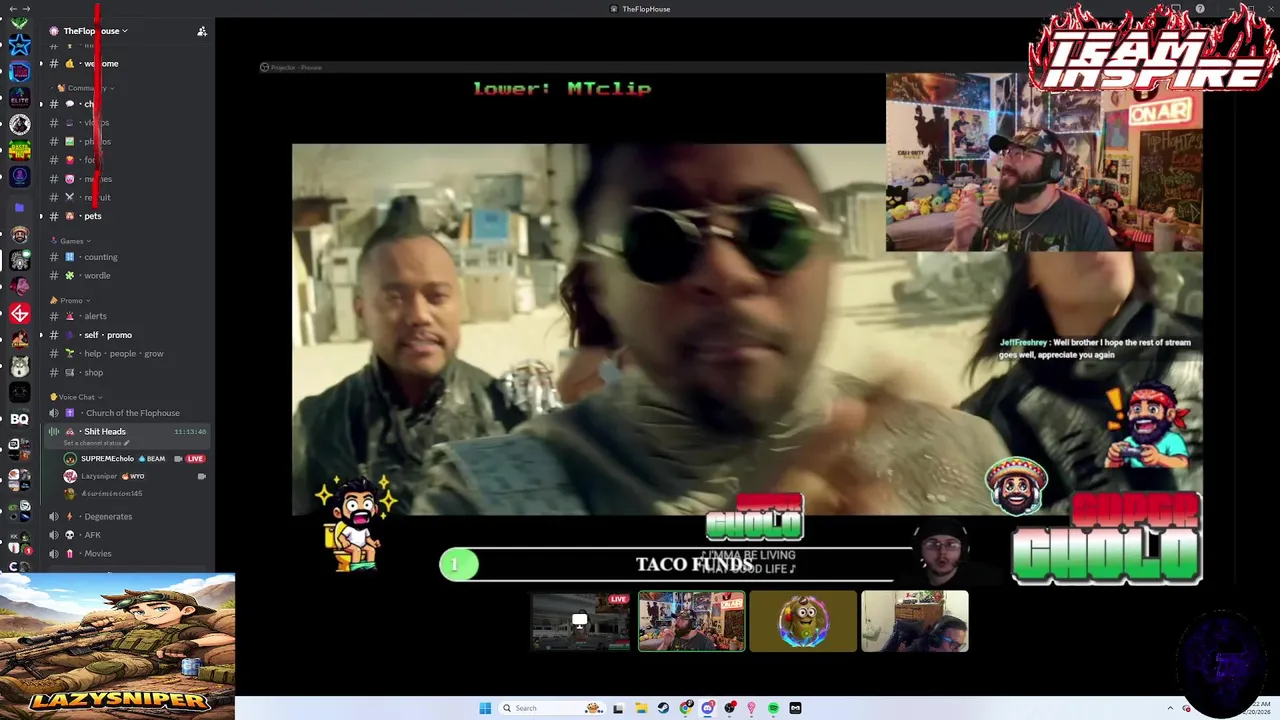
Task: Open the ELITE server icon
Action: [19, 98]
